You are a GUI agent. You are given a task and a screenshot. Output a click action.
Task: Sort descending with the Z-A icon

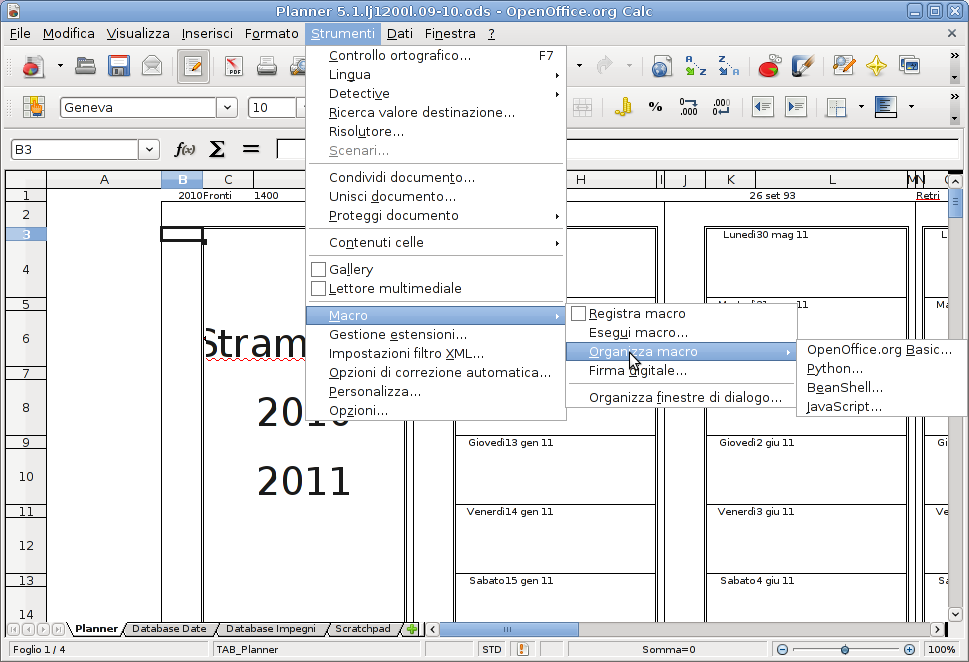click(729, 66)
